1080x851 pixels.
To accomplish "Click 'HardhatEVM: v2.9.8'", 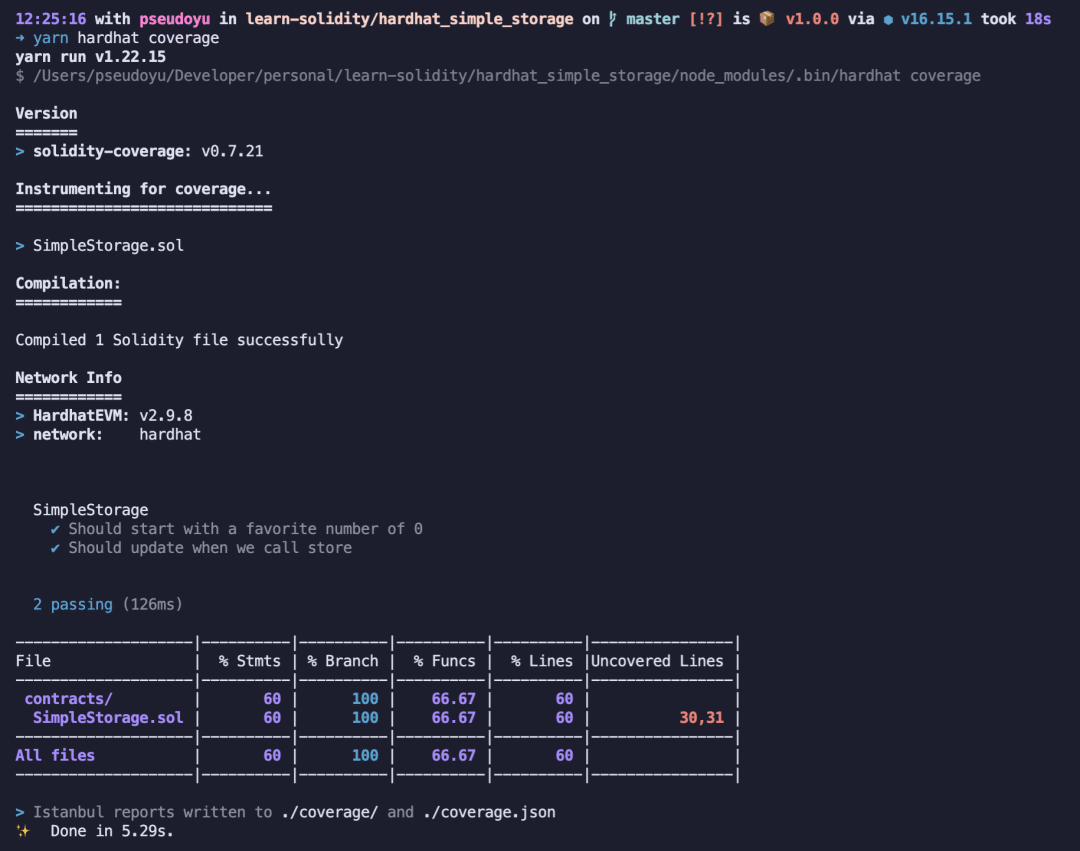I will (113, 416).
